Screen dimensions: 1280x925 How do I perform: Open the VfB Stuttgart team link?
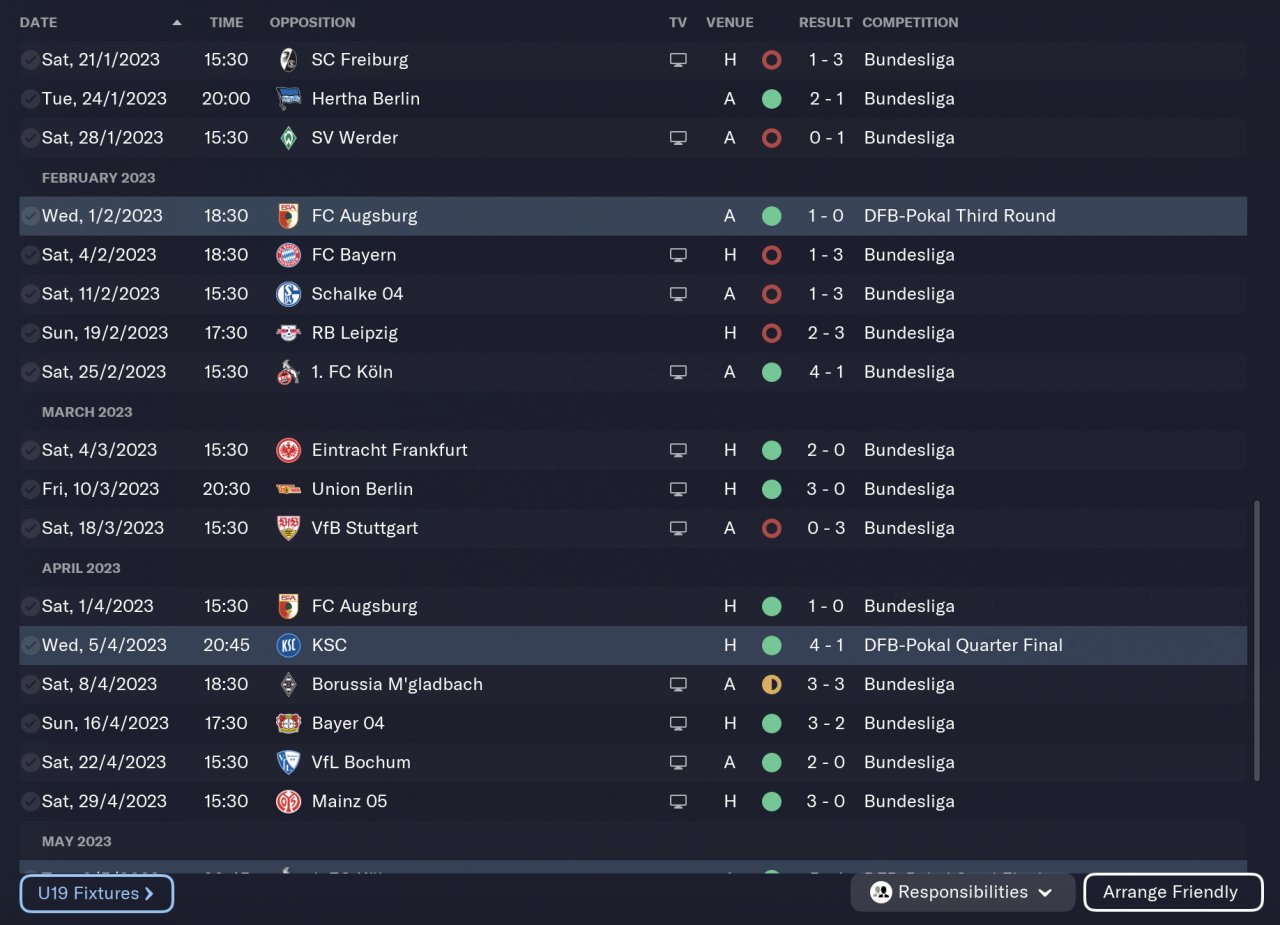[x=364, y=528]
